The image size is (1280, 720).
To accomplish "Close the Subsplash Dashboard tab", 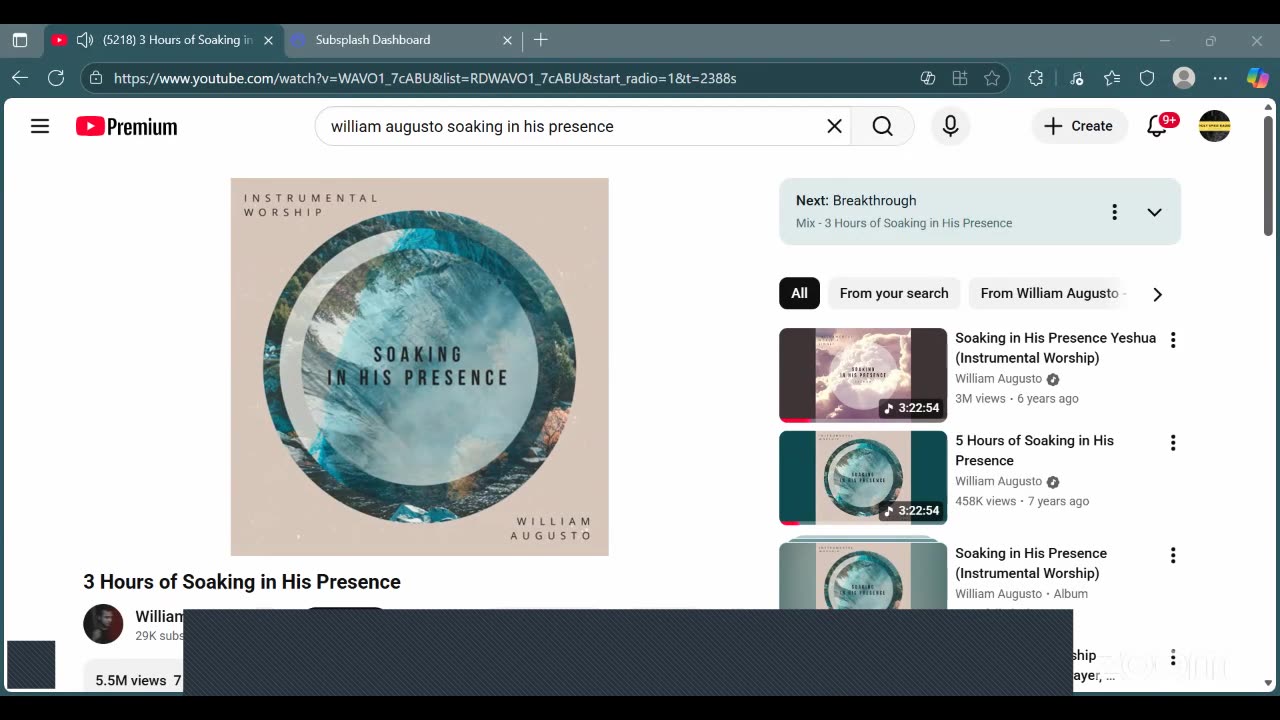I will [x=507, y=40].
